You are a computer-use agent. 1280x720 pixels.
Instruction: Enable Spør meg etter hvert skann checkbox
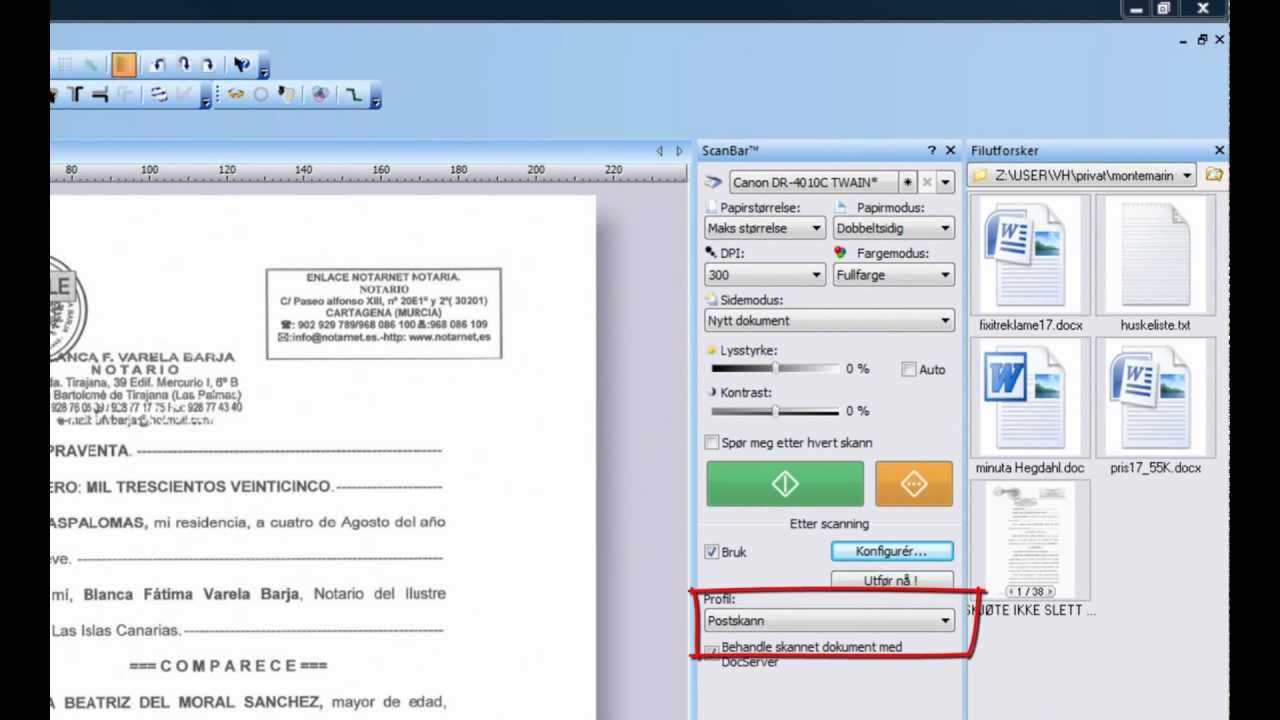(x=712, y=442)
